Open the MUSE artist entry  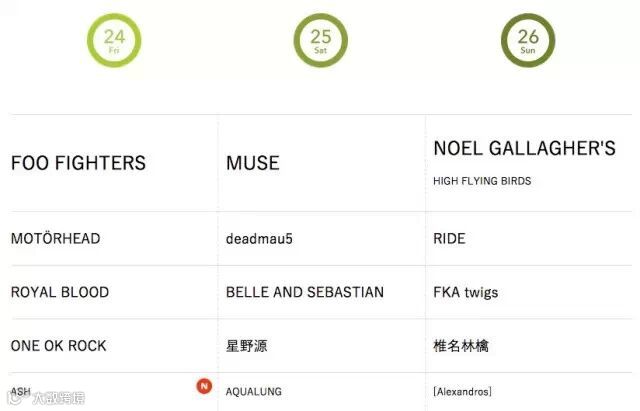click(253, 163)
